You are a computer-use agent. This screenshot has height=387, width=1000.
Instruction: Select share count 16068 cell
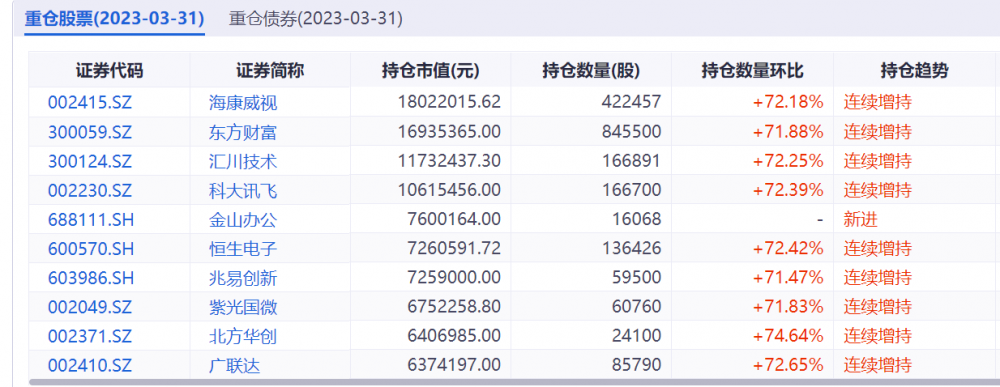(x=636, y=219)
